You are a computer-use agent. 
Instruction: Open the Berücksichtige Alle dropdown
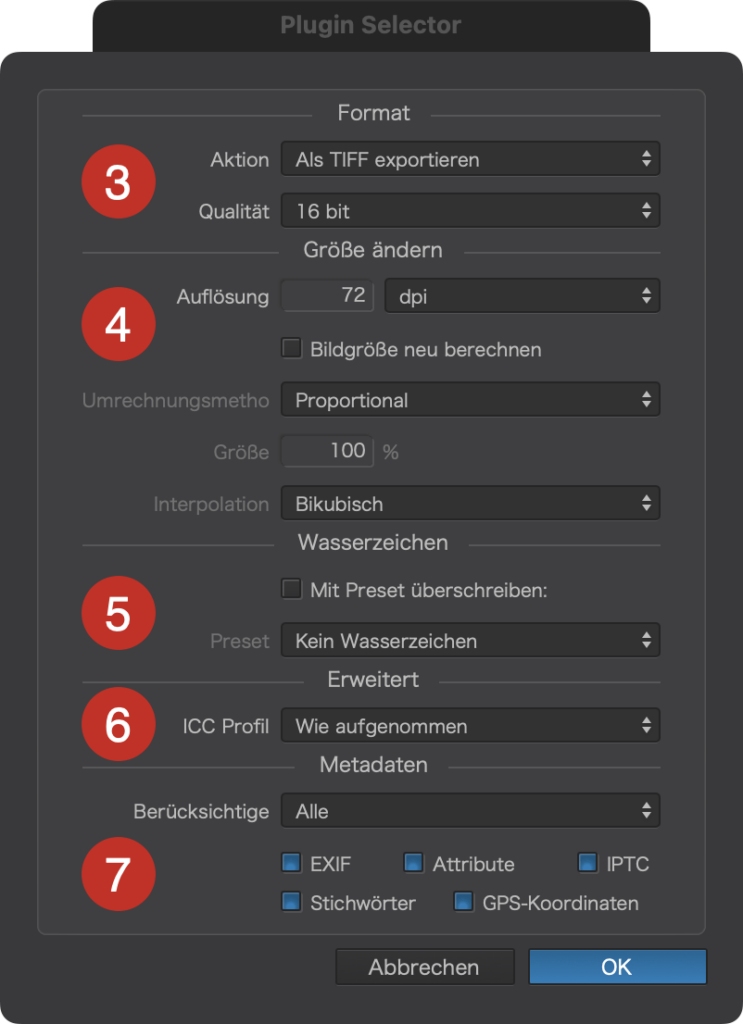[470, 810]
